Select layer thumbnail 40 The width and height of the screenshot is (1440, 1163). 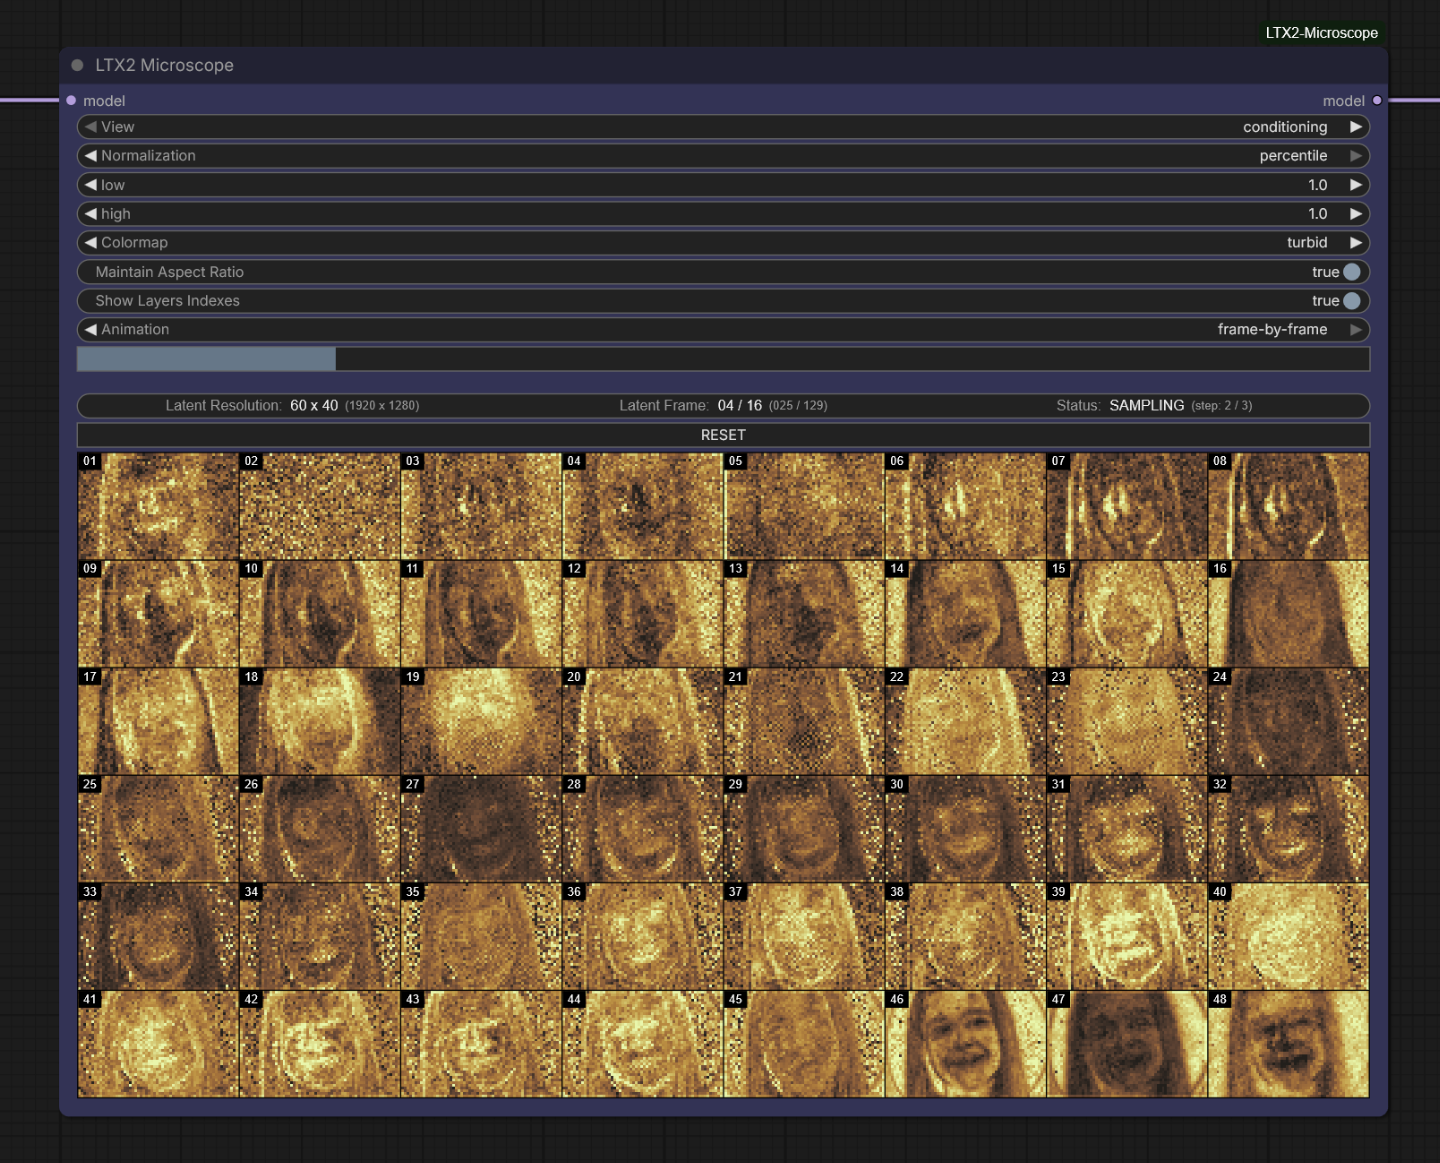tap(1288, 937)
